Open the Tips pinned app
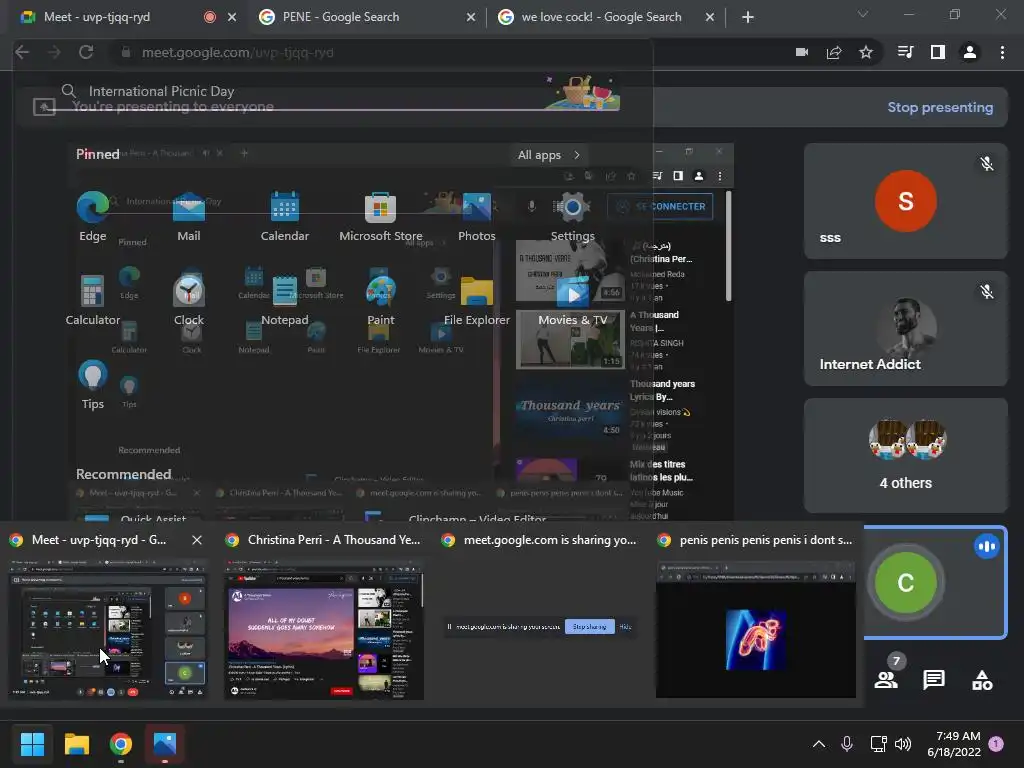This screenshot has height=768, width=1024. 93,385
